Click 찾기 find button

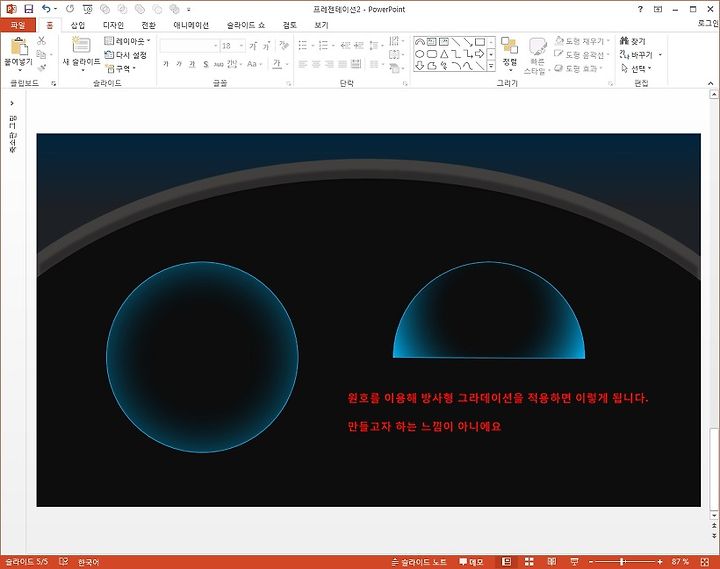tap(633, 41)
